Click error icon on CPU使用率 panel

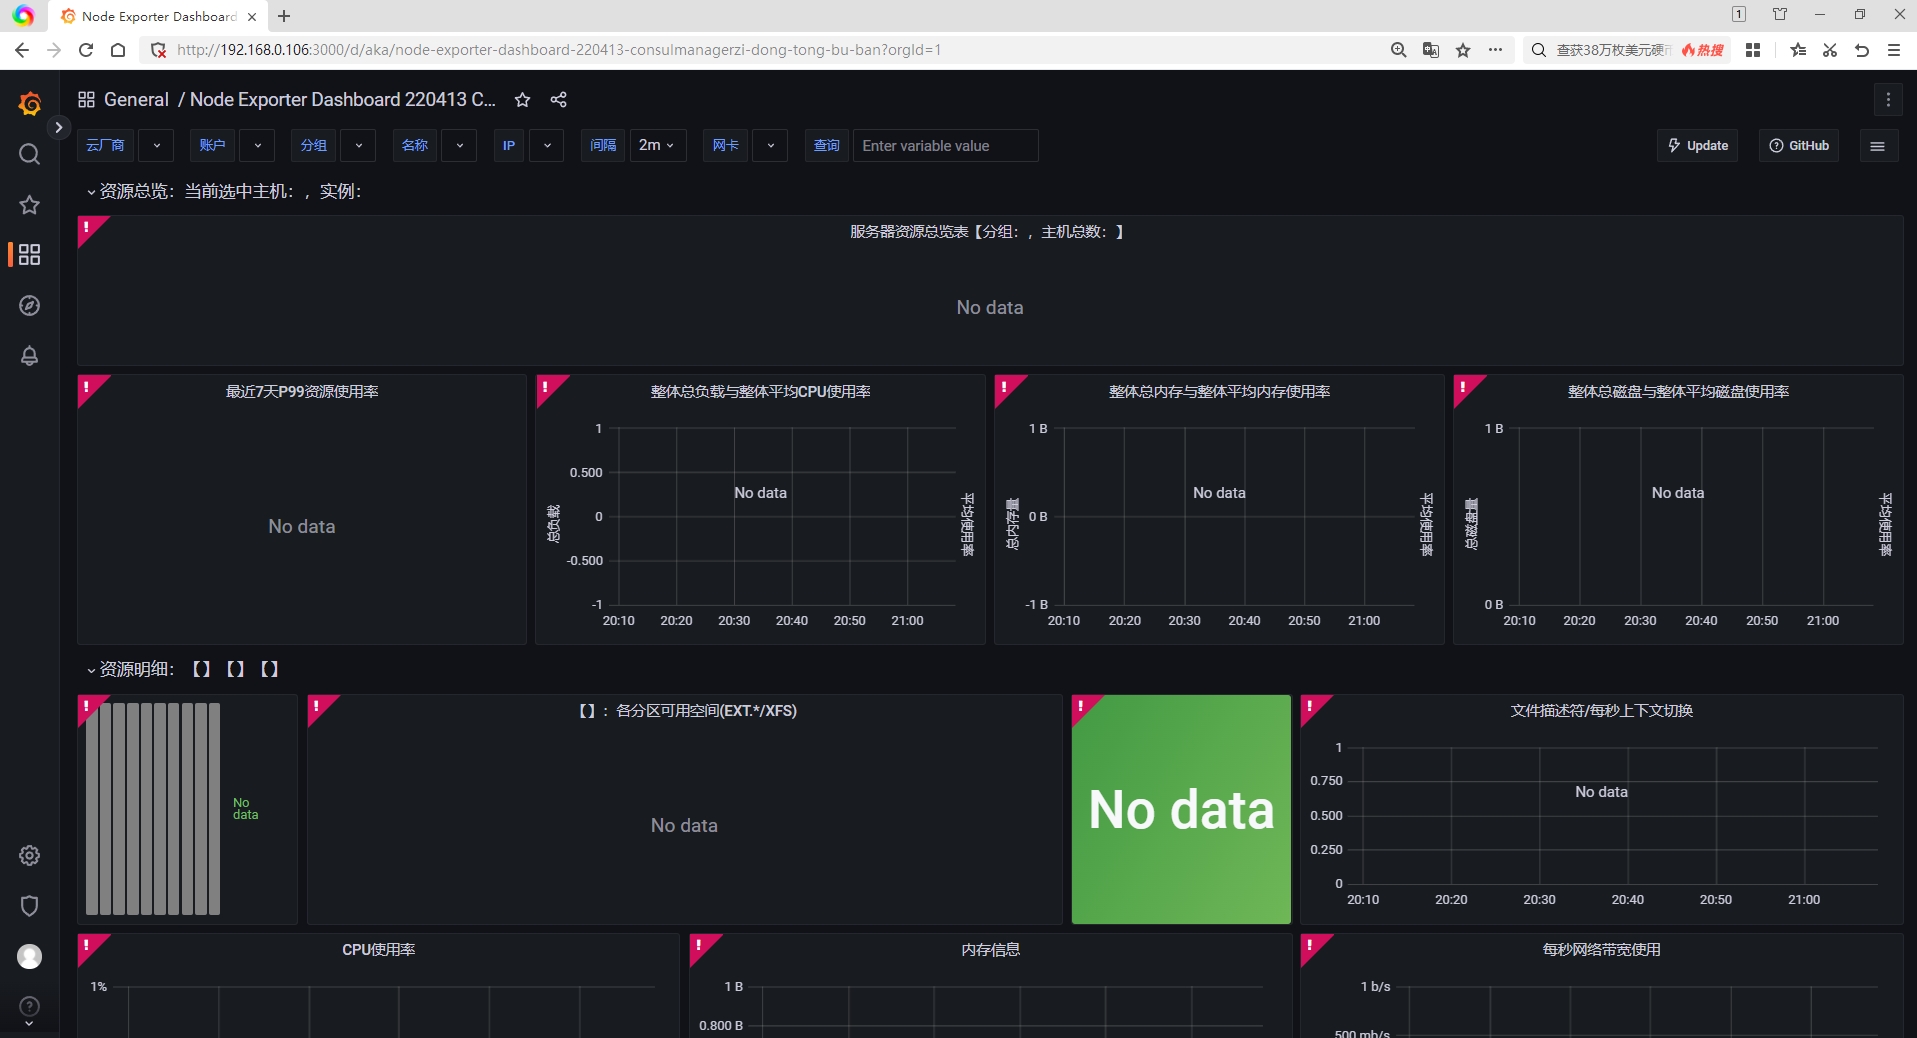pyautogui.click(x=88, y=945)
